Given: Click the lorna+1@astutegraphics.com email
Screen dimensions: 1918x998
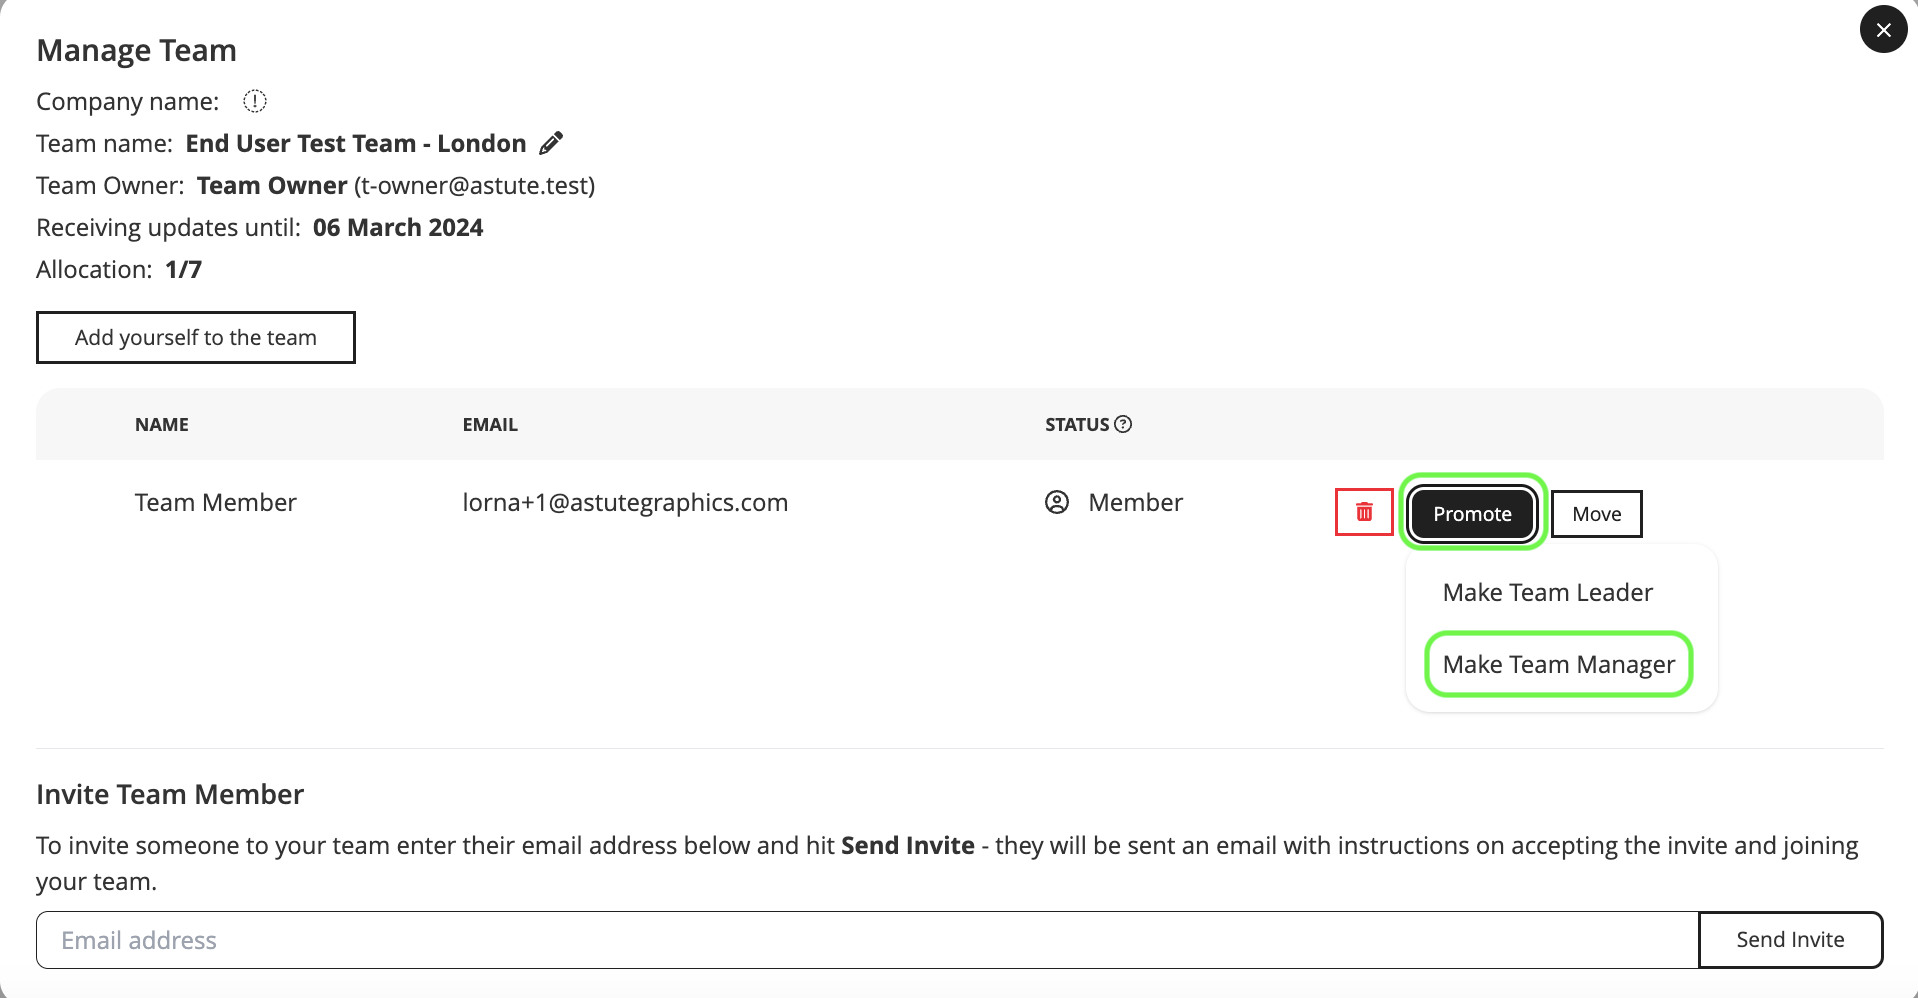Looking at the screenshot, I should click(x=625, y=502).
